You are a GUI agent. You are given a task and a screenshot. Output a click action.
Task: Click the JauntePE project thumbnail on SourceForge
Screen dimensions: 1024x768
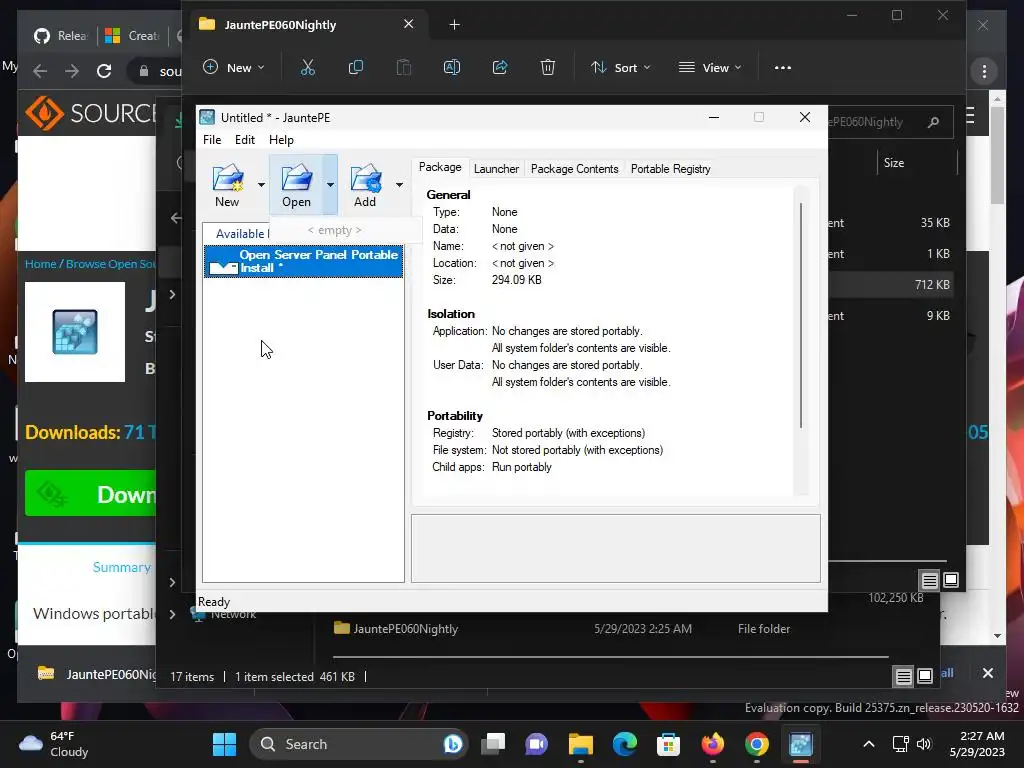75,332
